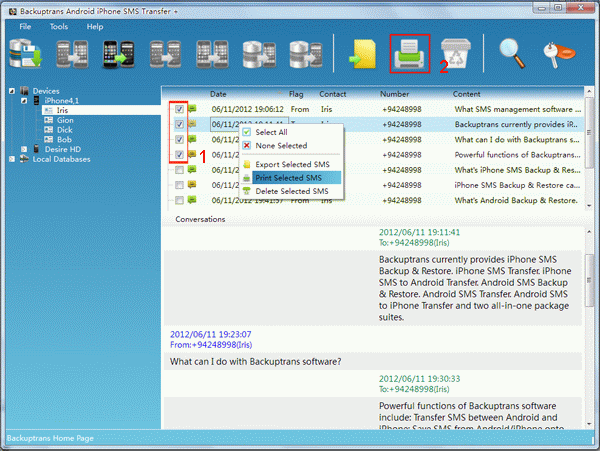Screen dimensions: 600x451
Task: Click the 2012/06/11 19:30:33 conversation timestamp
Action: click(419, 379)
